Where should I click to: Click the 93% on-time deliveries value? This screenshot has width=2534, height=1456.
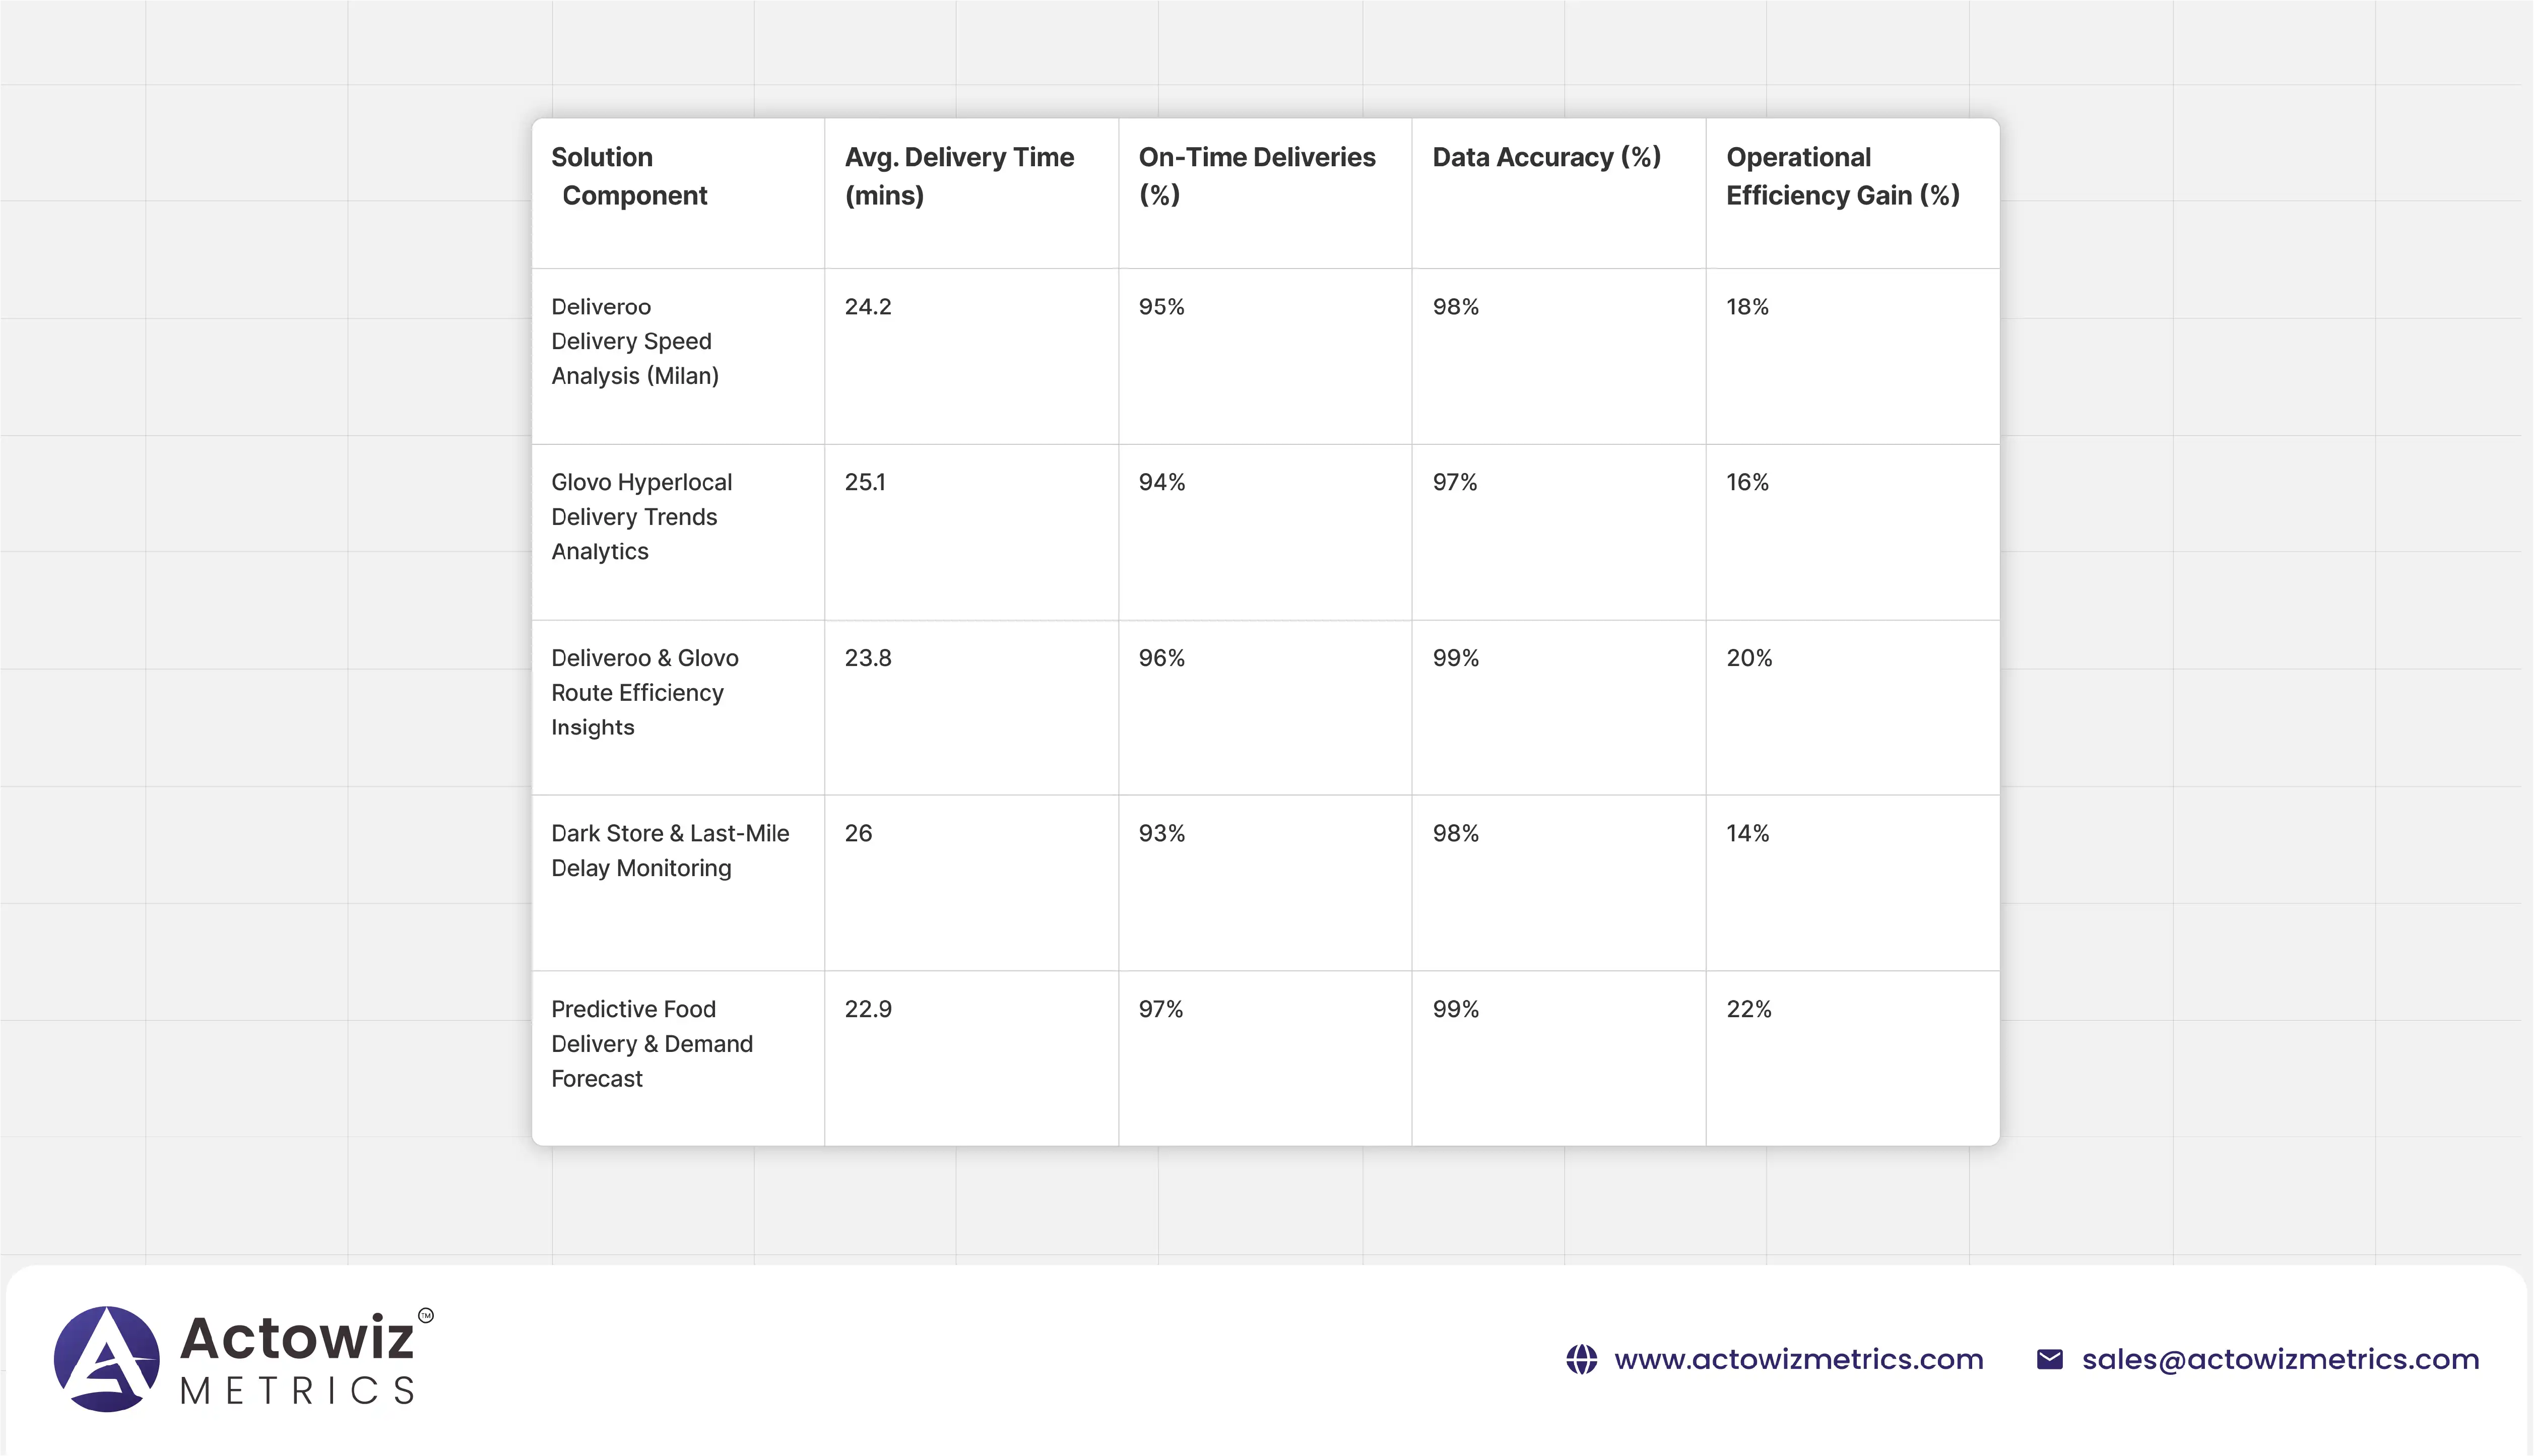pos(1161,834)
